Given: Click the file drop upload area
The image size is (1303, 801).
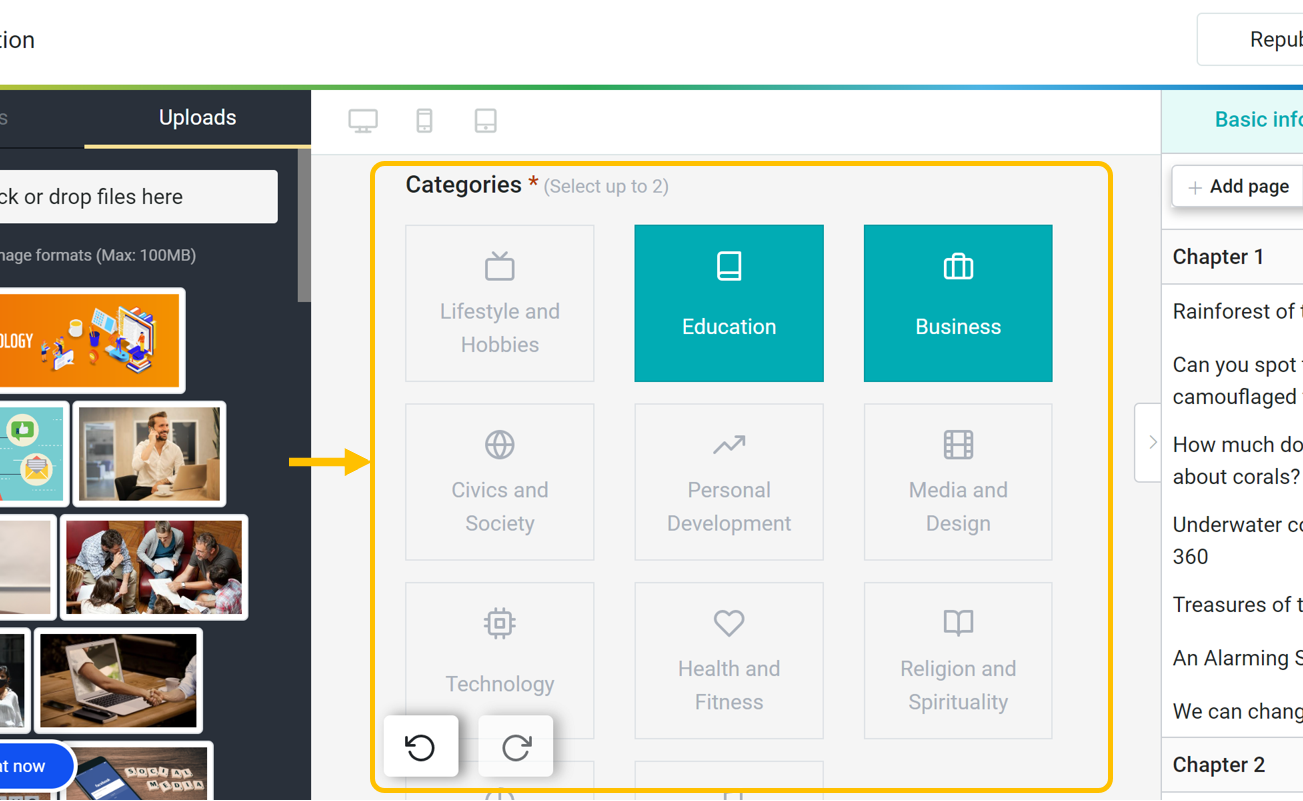Looking at the screenshot, I should 138,197.
